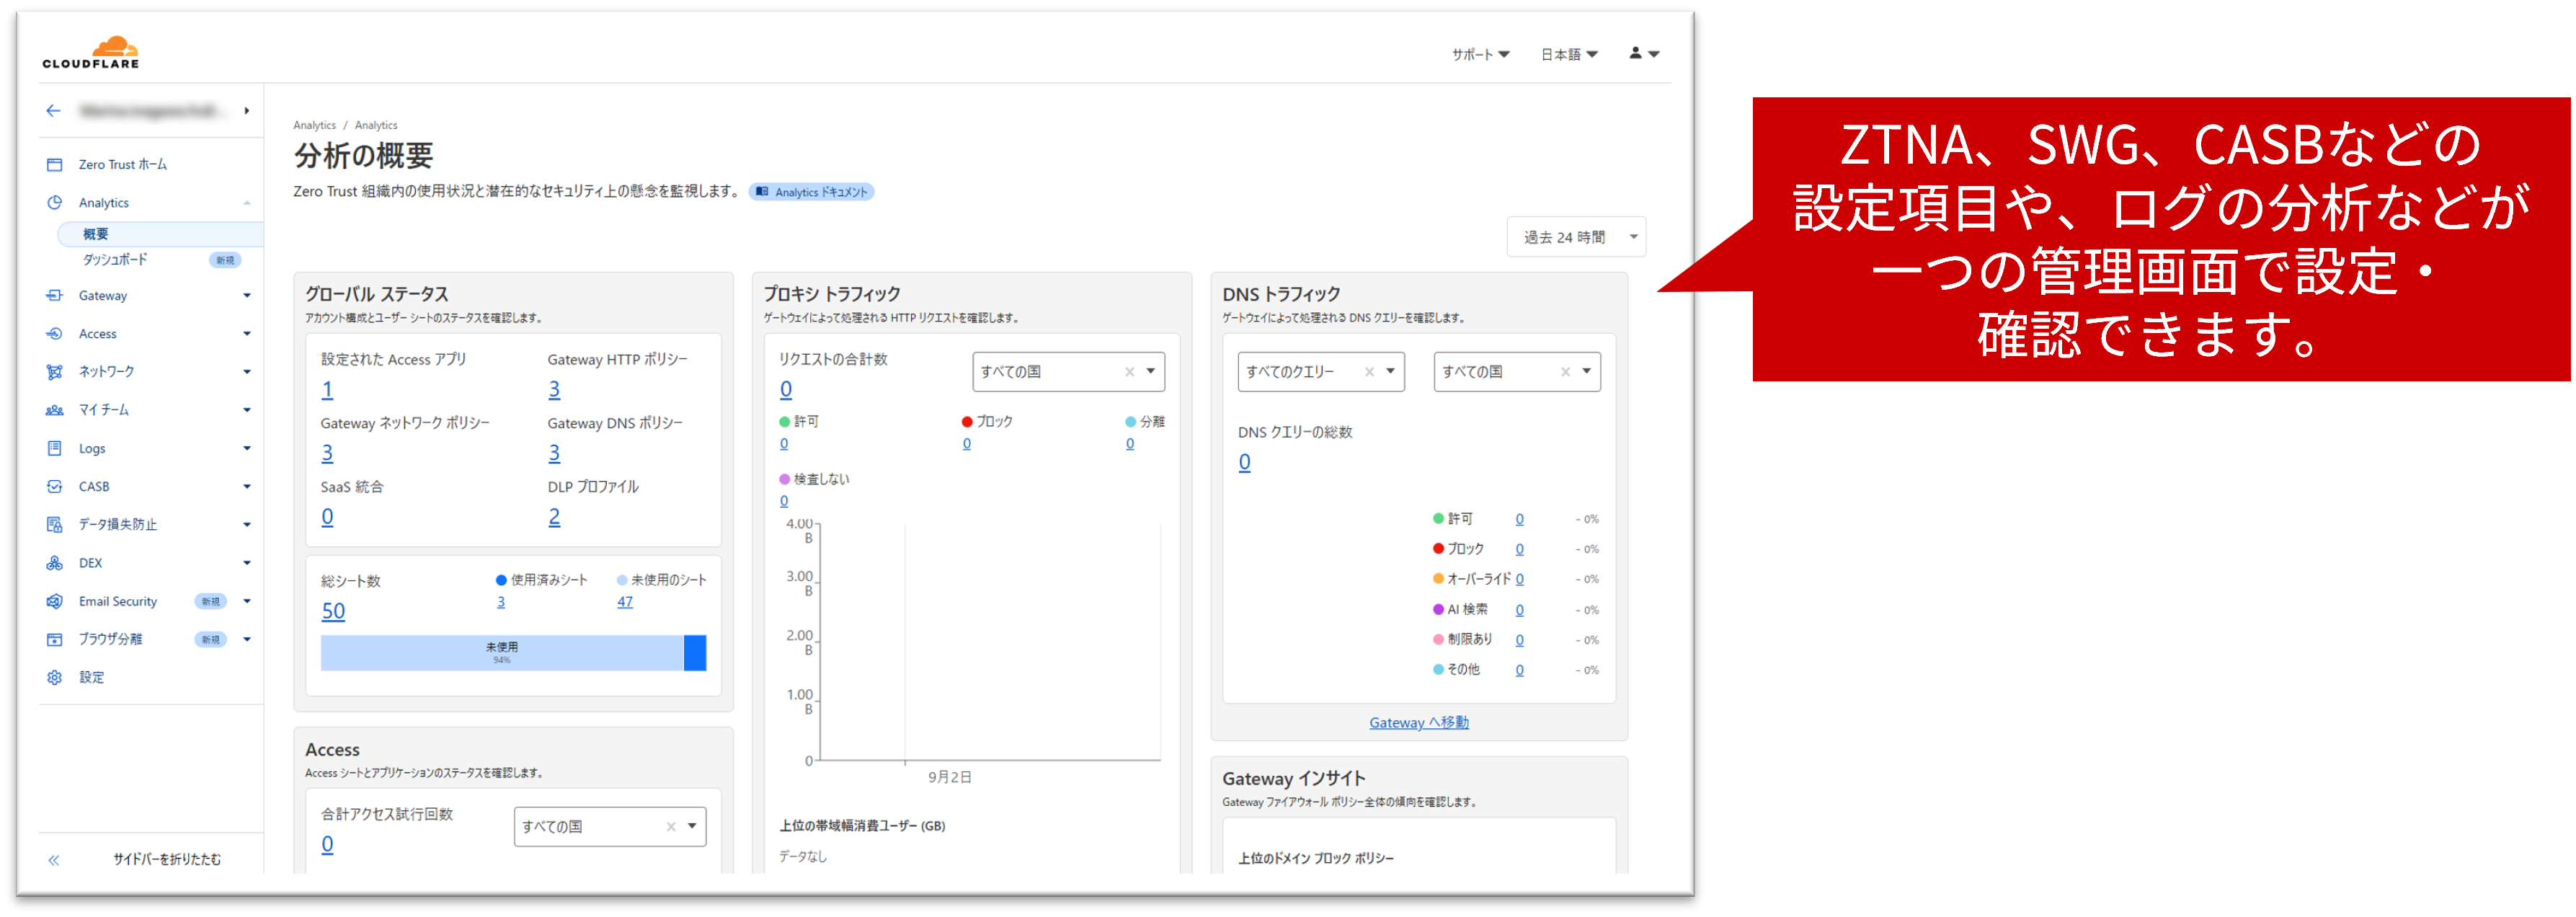The width and height of the screenshot is (2576, 917).
Task: Click the 設定 gear icon
Action: click(x=55, y=678)
